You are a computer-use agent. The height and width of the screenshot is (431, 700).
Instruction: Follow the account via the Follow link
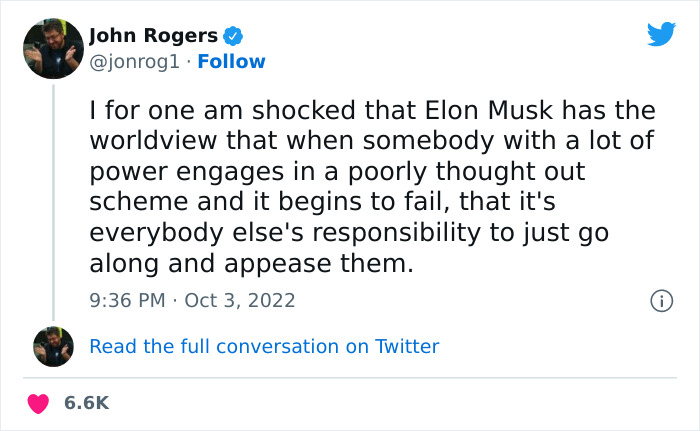[231, 62]
